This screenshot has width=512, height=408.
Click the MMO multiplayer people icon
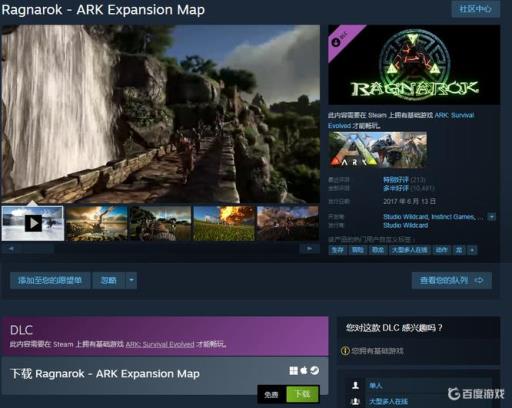pos(355,401)
